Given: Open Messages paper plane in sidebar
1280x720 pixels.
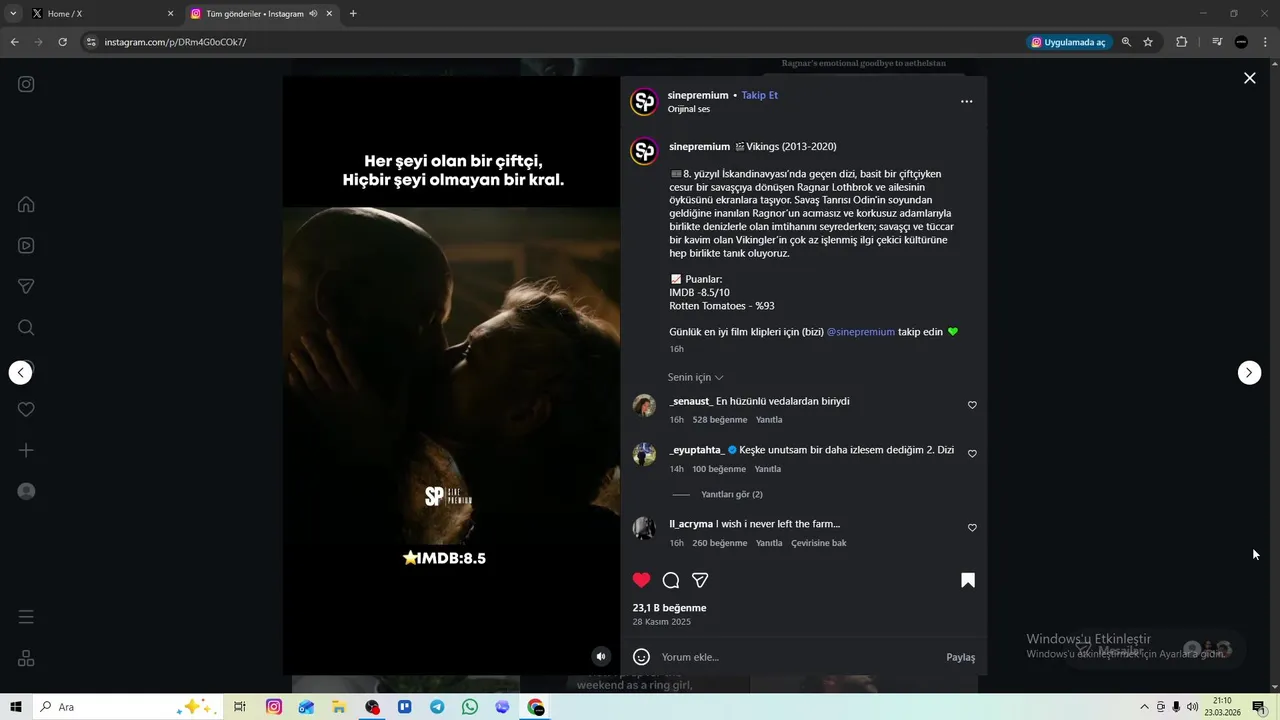Looking at the screenshot, I should tap(26, 286).
